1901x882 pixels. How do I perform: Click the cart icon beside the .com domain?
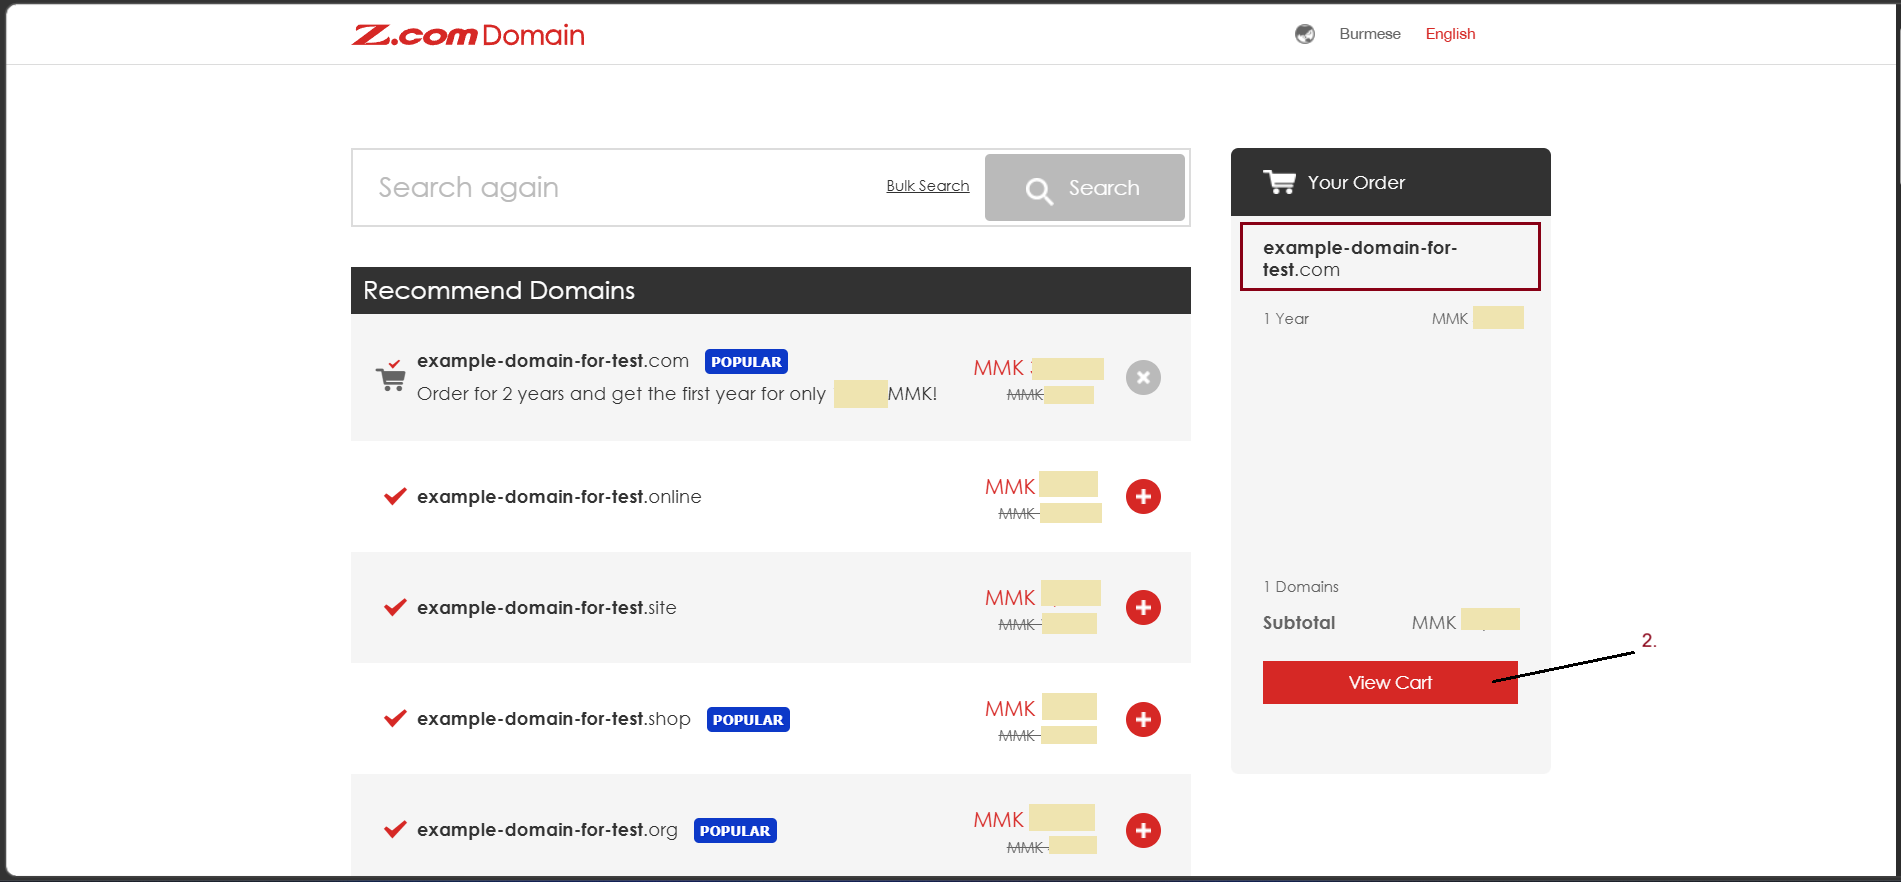pos(391,376)
